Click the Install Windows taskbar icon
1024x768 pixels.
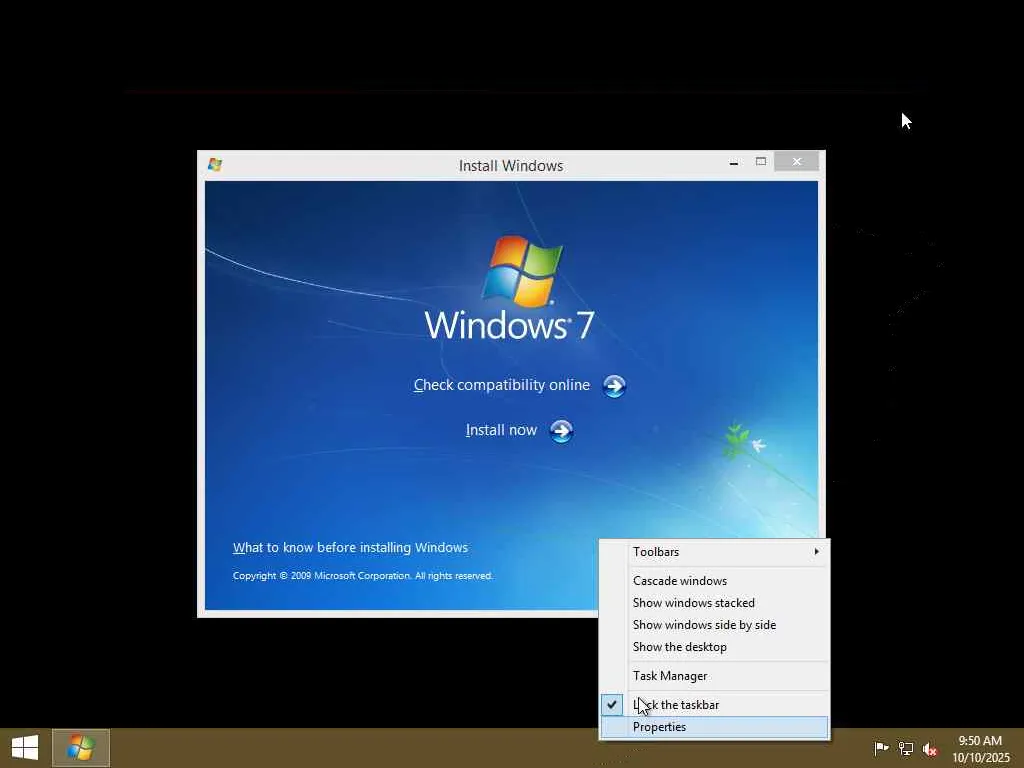(81, 748)
